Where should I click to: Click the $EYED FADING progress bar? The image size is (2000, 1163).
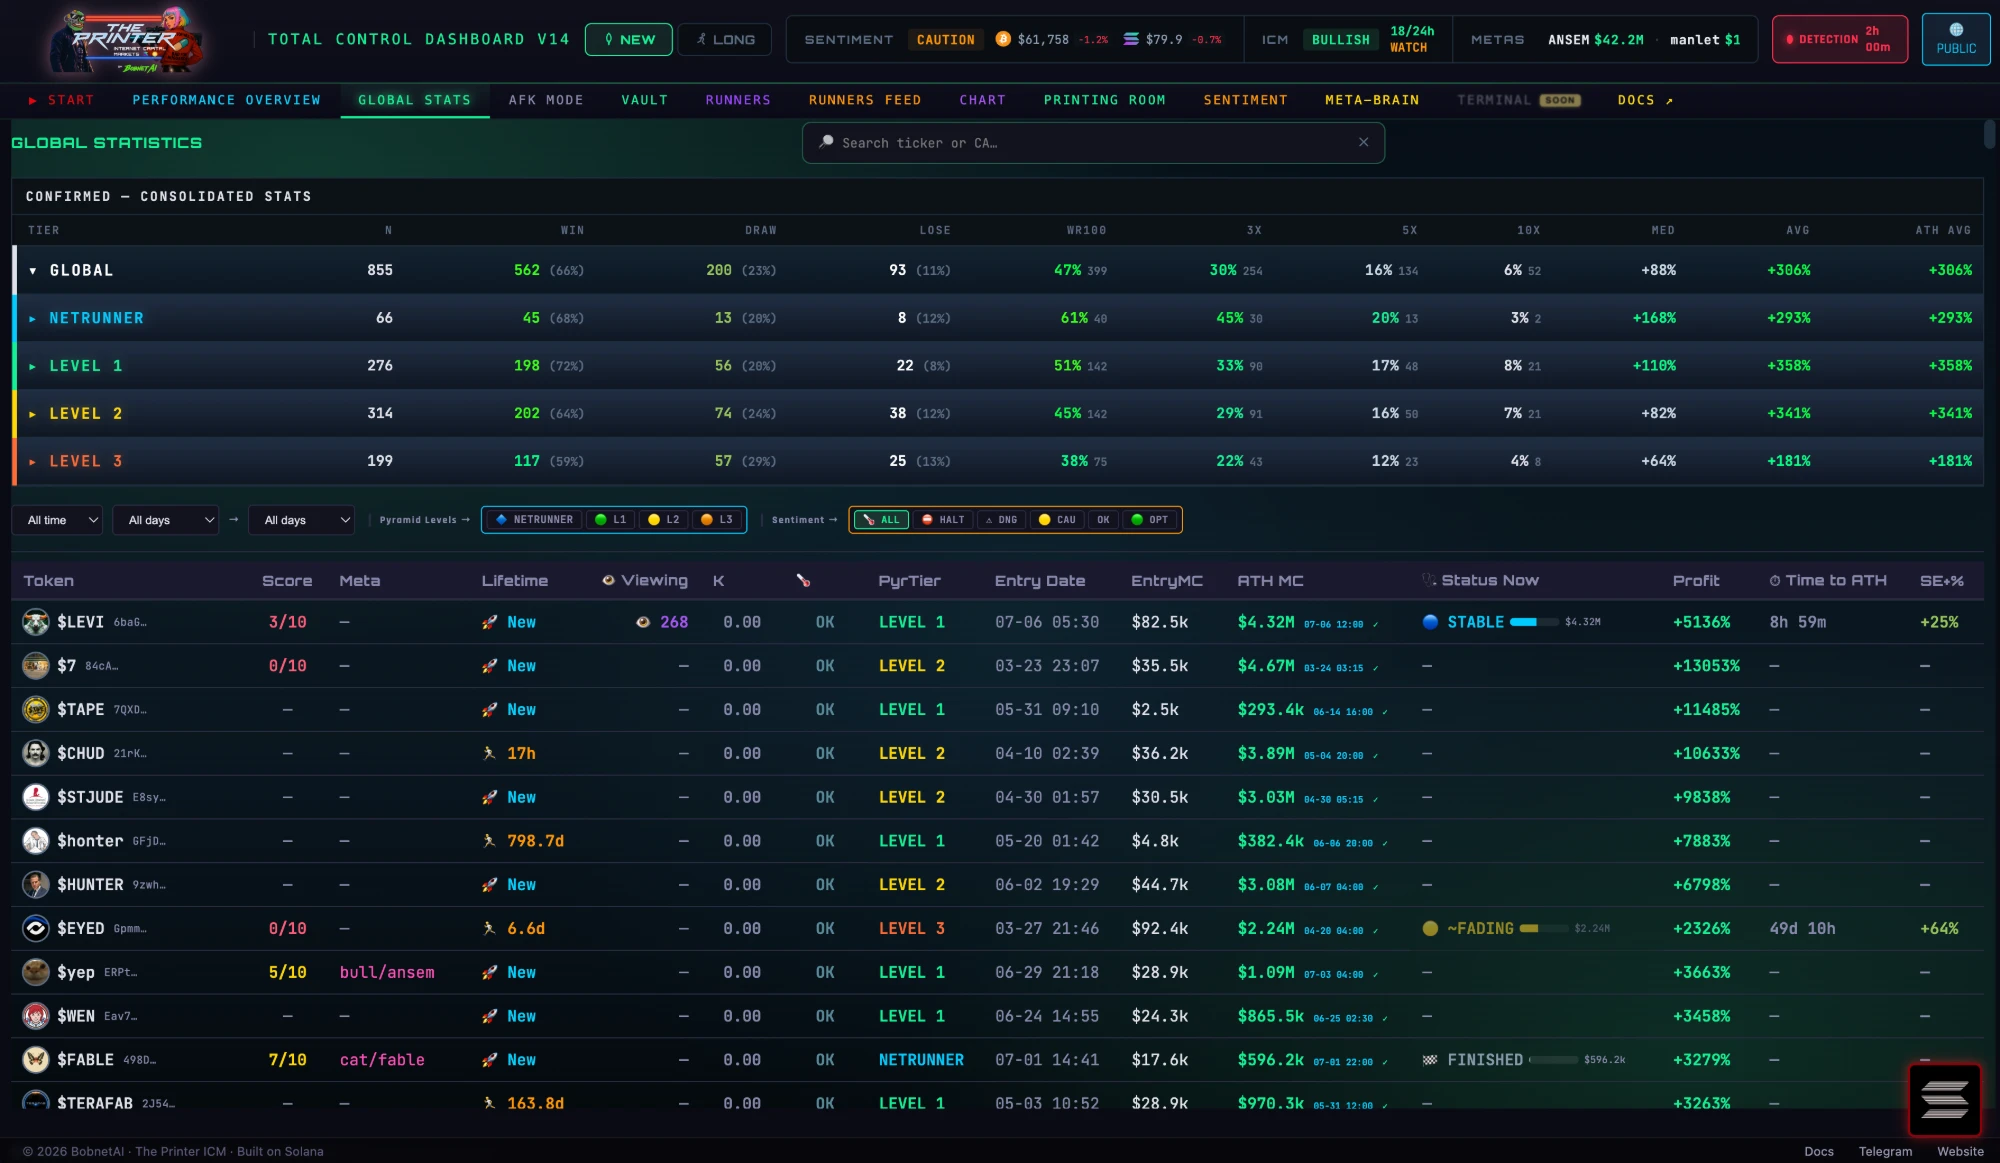pyautogui.click(x=1543, y=928)
